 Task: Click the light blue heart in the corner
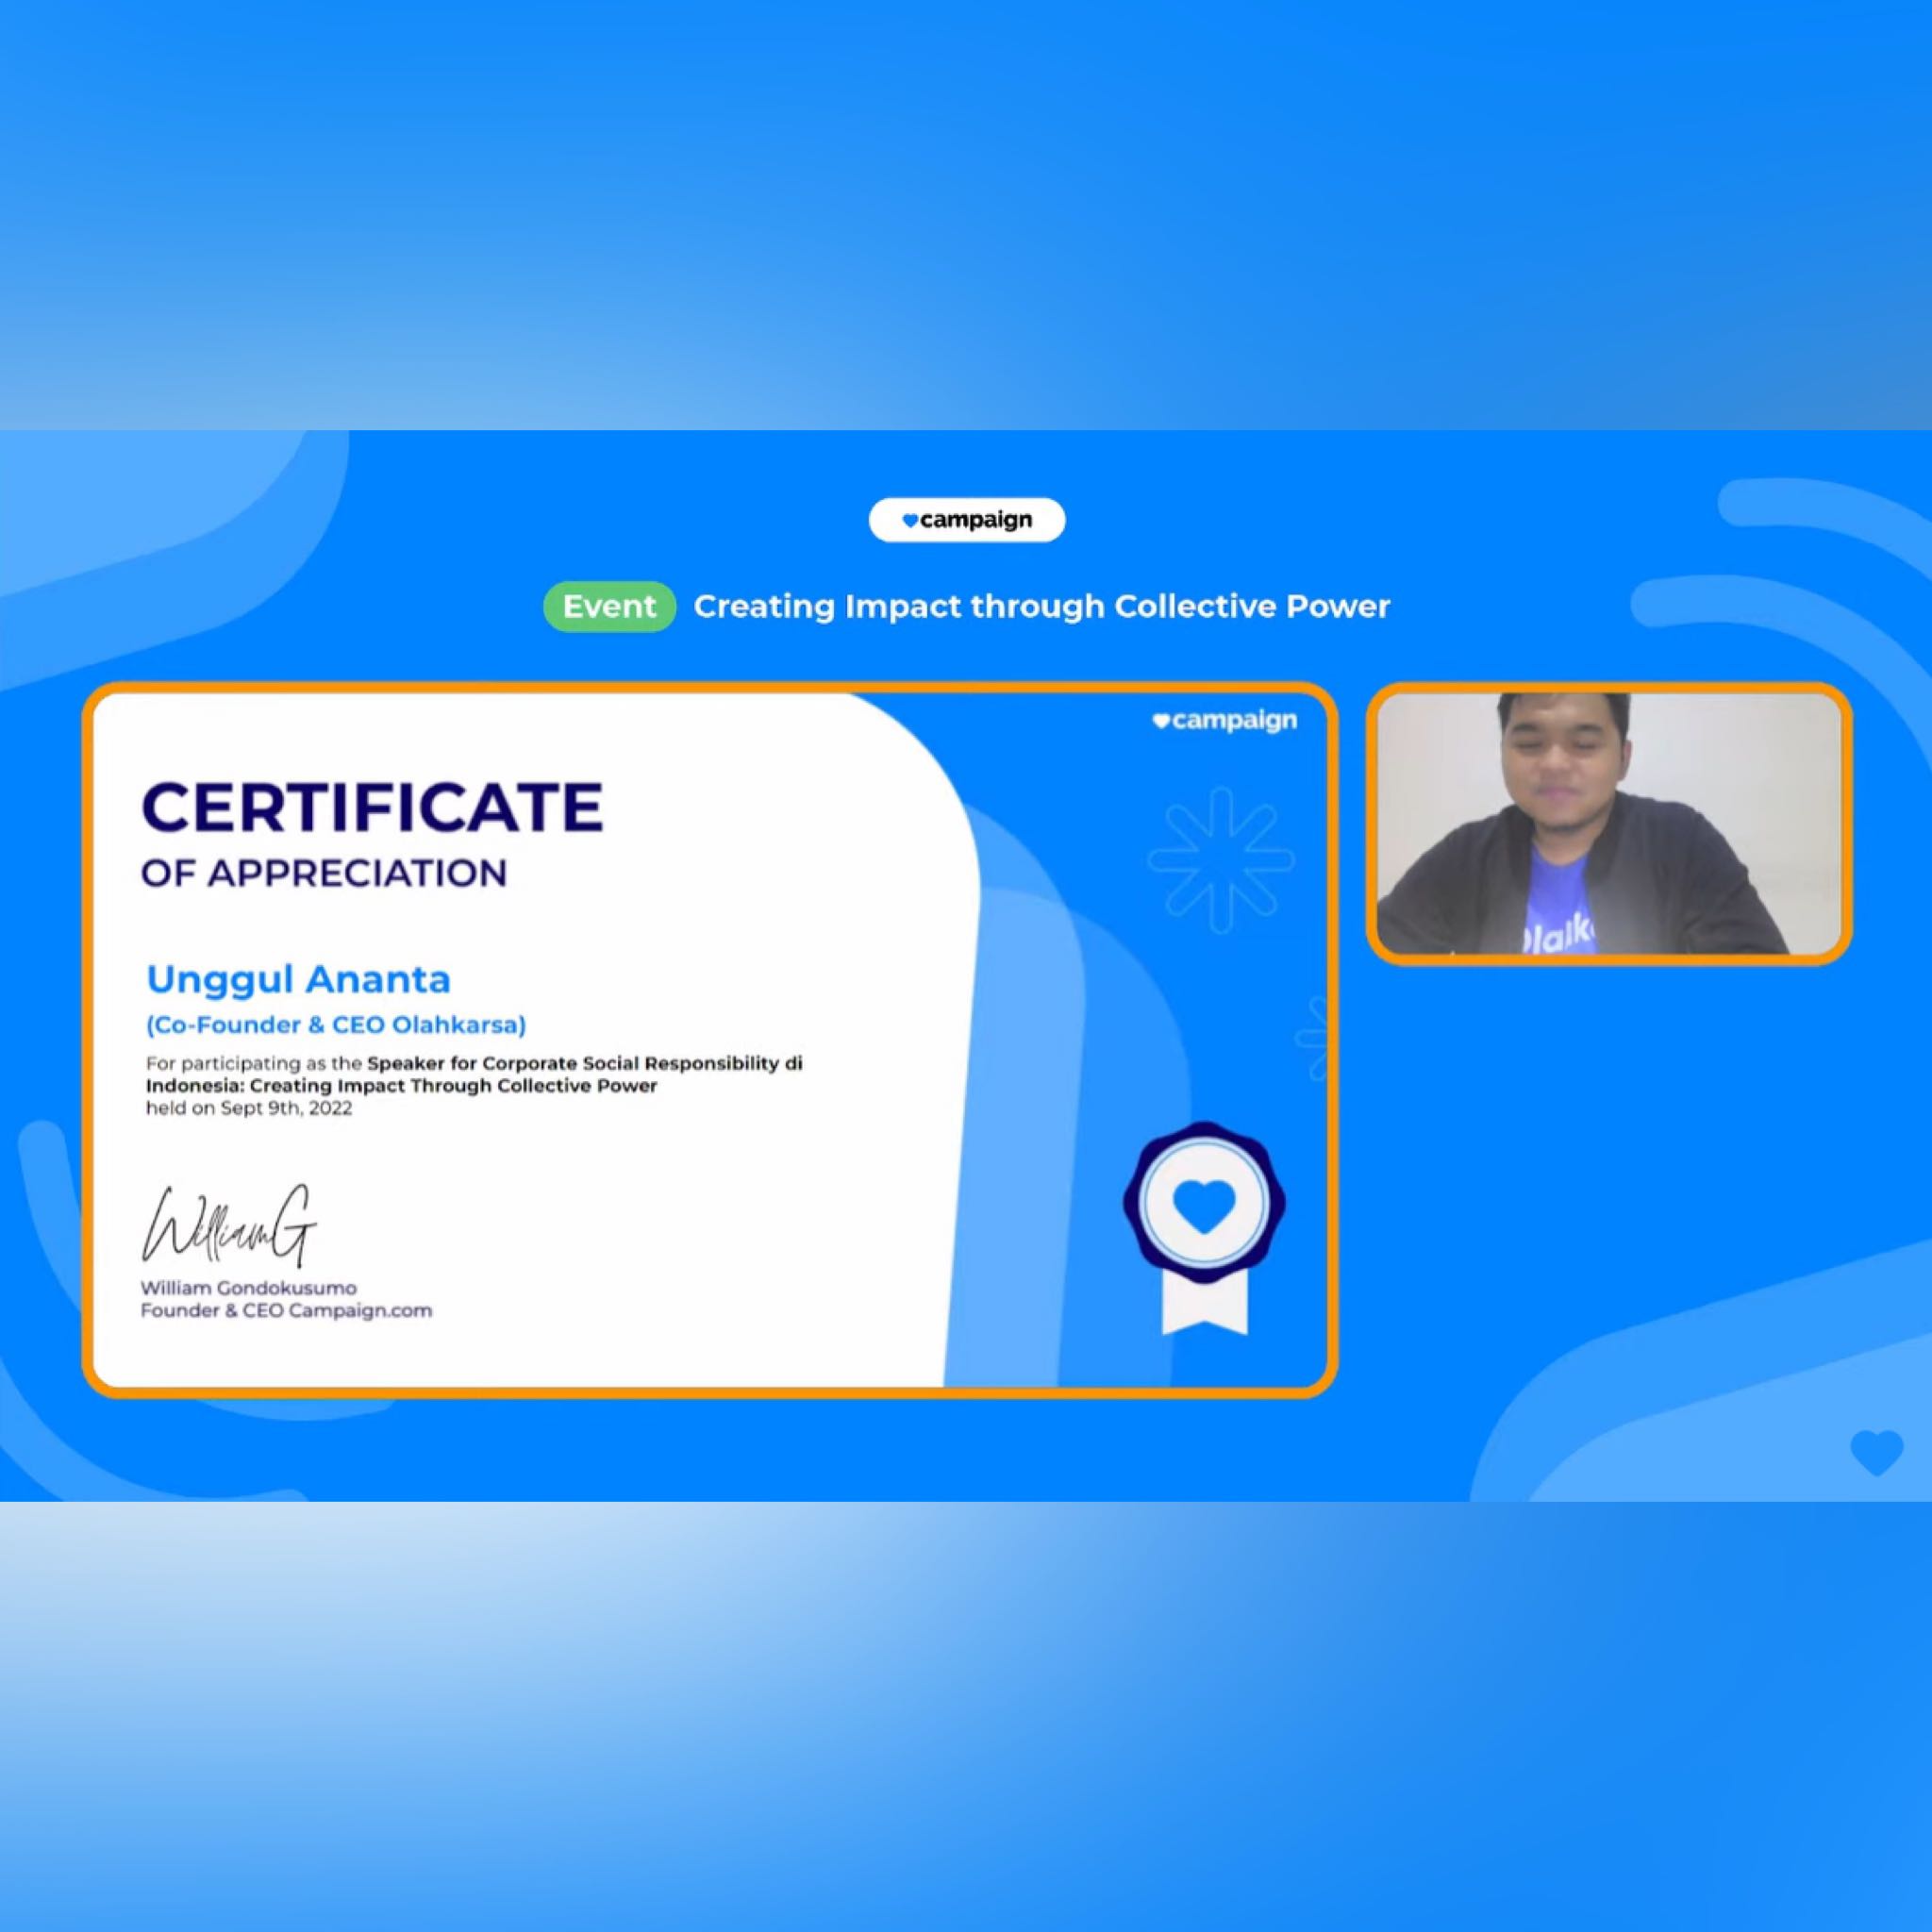(1877, 1453)
